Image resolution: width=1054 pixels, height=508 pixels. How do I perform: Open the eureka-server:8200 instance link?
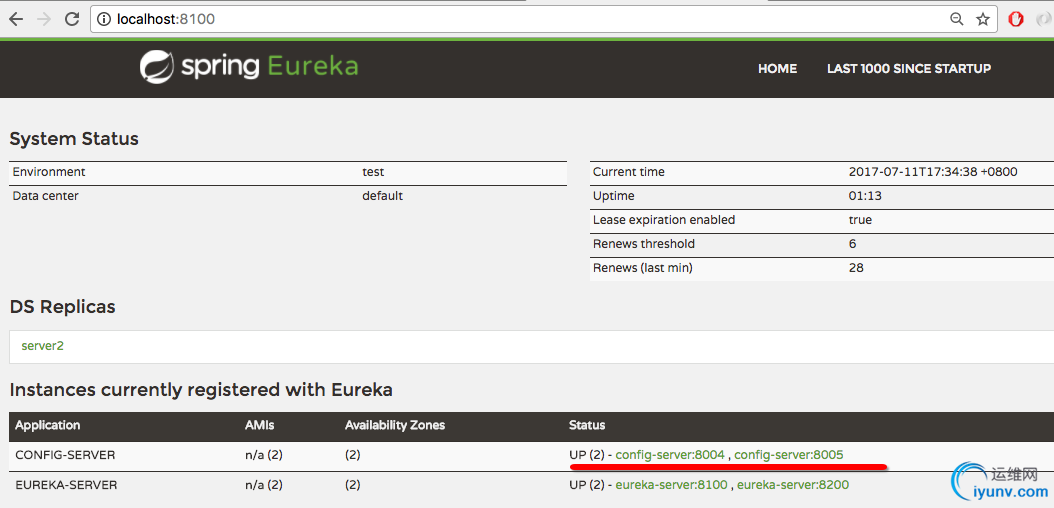pos(793,484)
